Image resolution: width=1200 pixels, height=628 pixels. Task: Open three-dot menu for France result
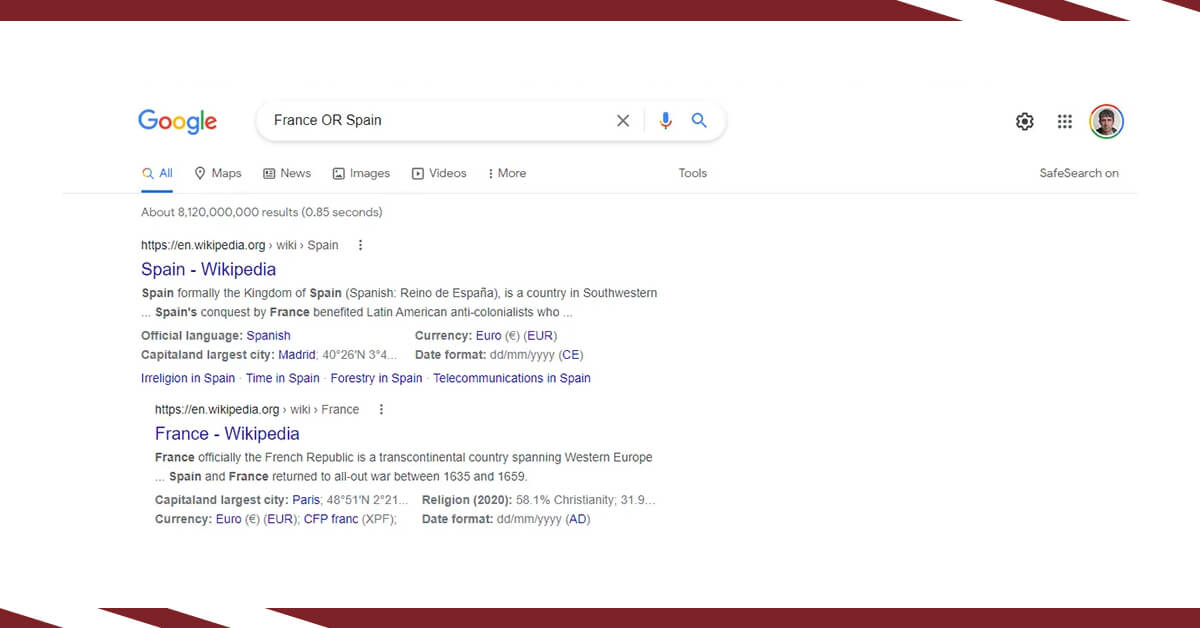click(381, 409)
